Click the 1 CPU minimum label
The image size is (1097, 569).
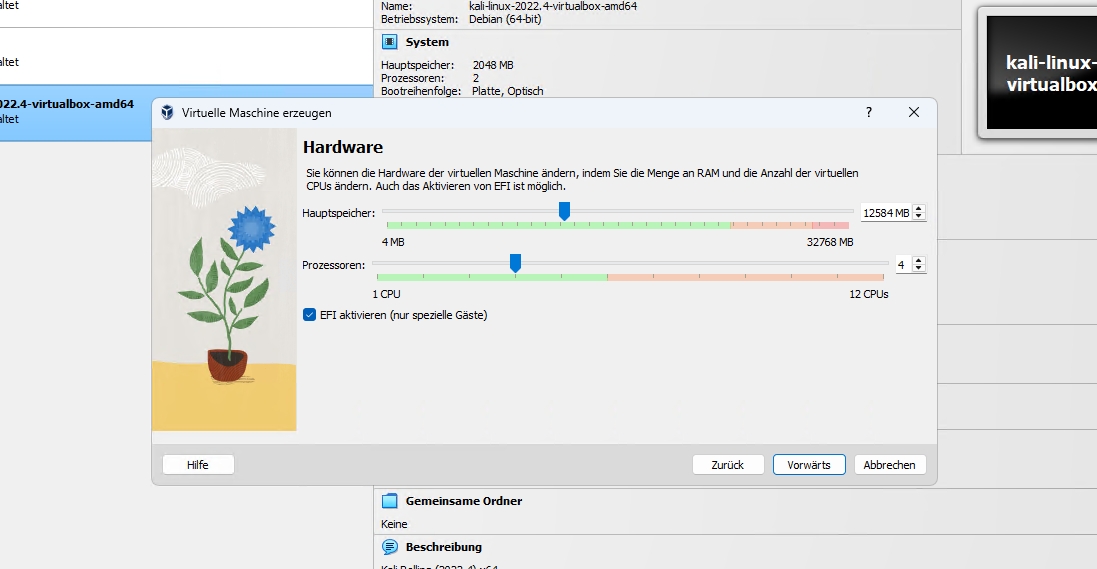click(387, 294)
